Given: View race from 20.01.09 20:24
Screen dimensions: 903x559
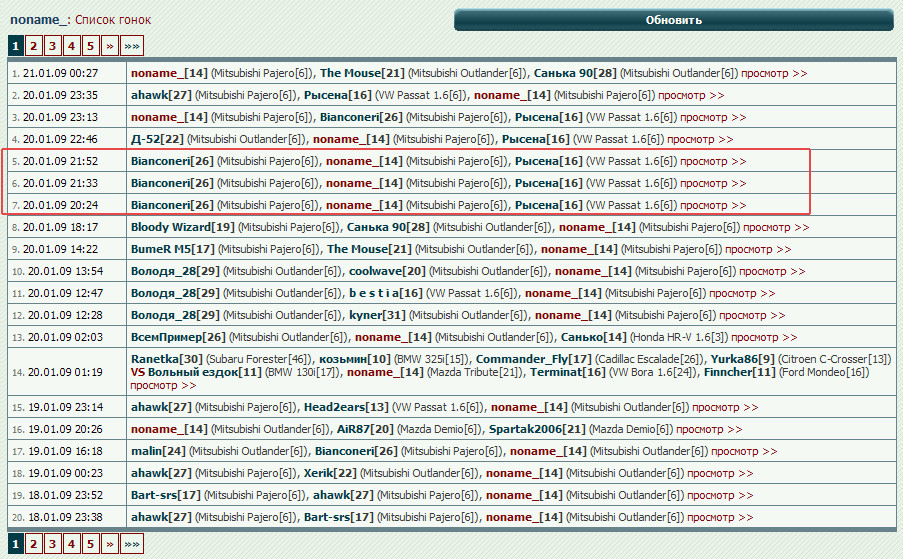Looking at the screenshot, I should (x=713, y=206).
